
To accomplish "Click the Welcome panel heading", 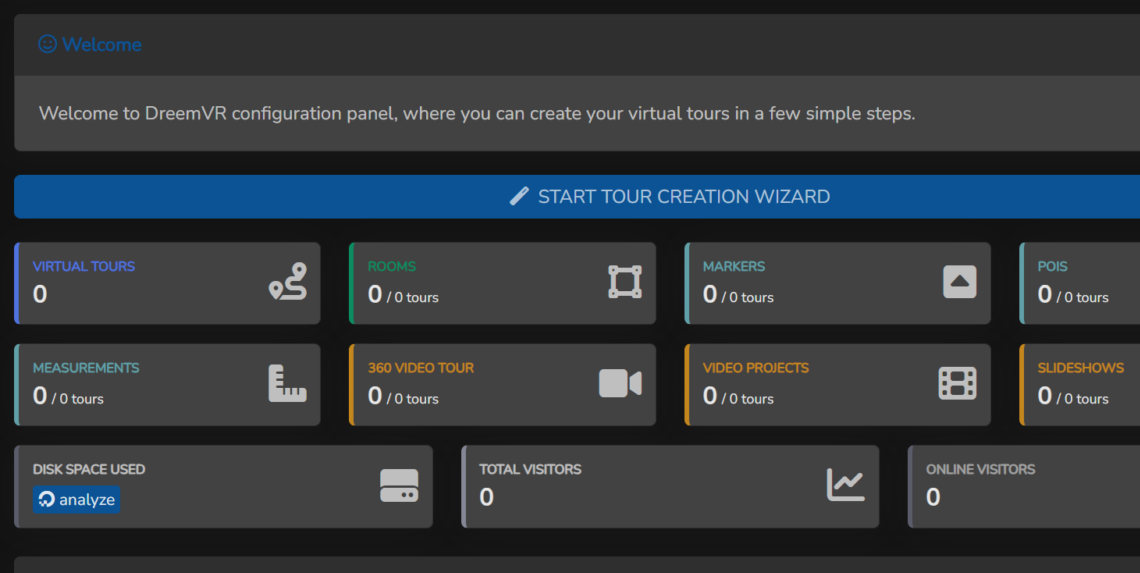I will (x=101, y=44).
